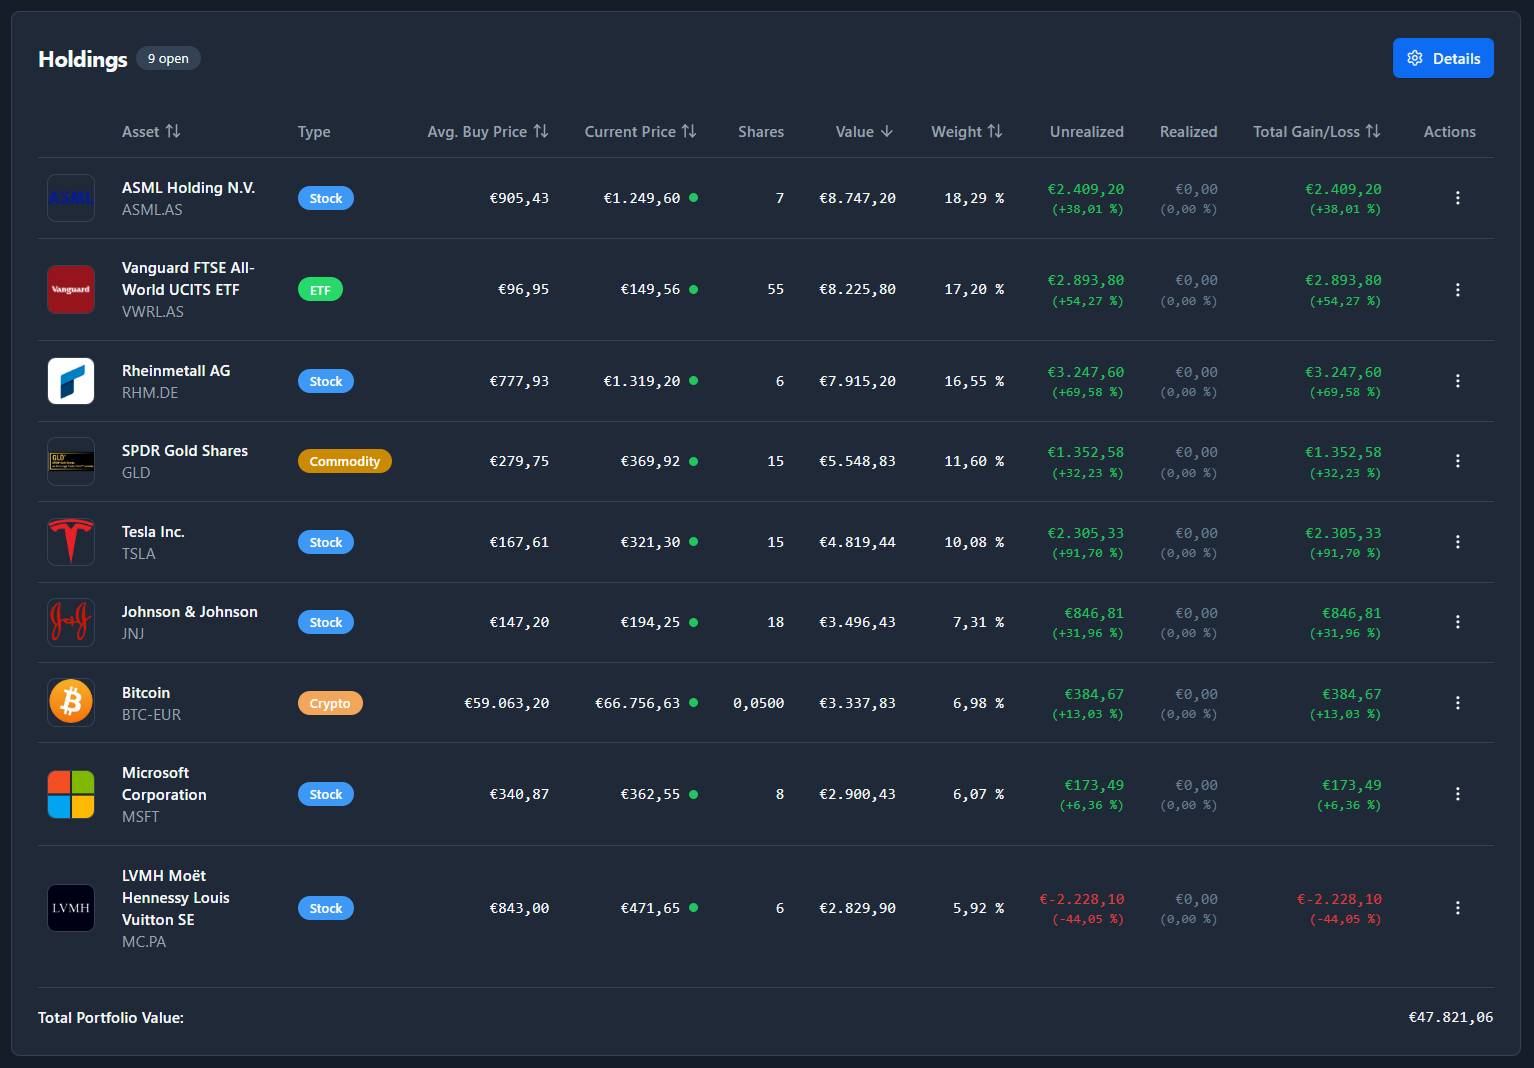Sort by Total Gain/Loss column
This screenshot has height=1068, width=1534.
pos(1317,131)
